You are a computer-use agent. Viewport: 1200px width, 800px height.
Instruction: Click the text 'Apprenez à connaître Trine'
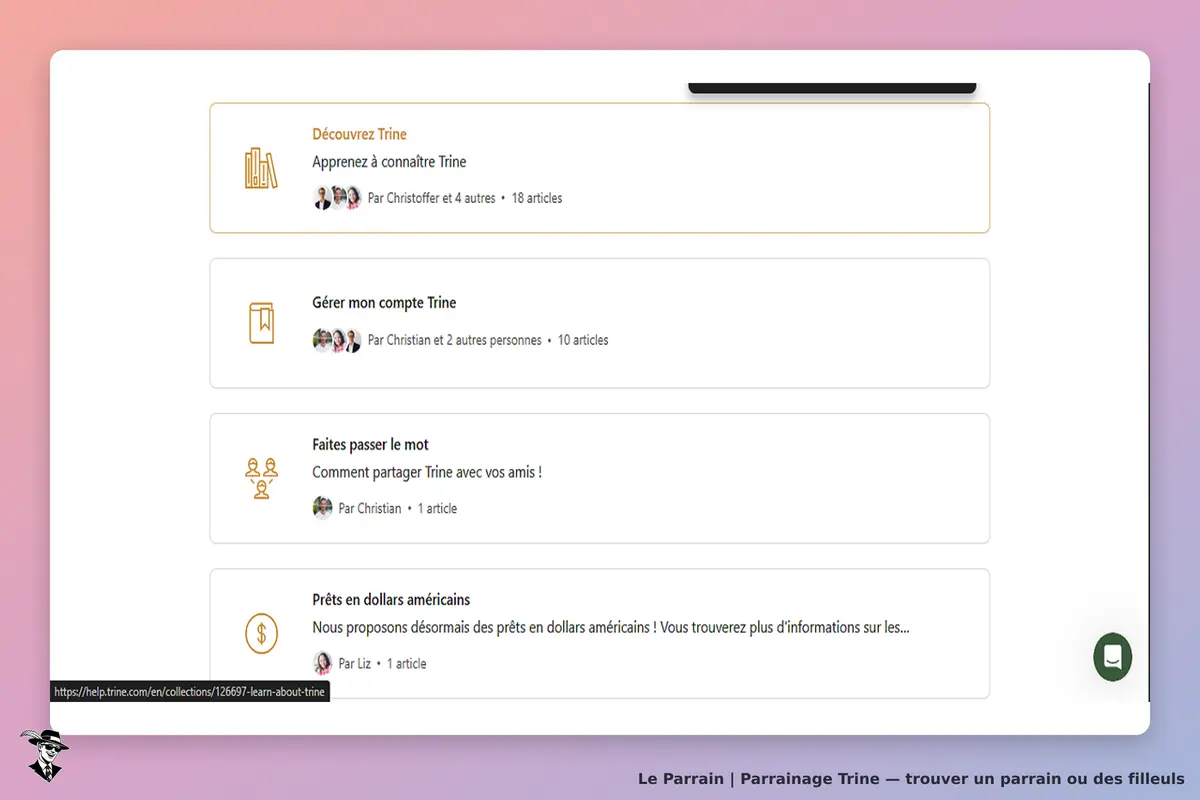[389, 162]
